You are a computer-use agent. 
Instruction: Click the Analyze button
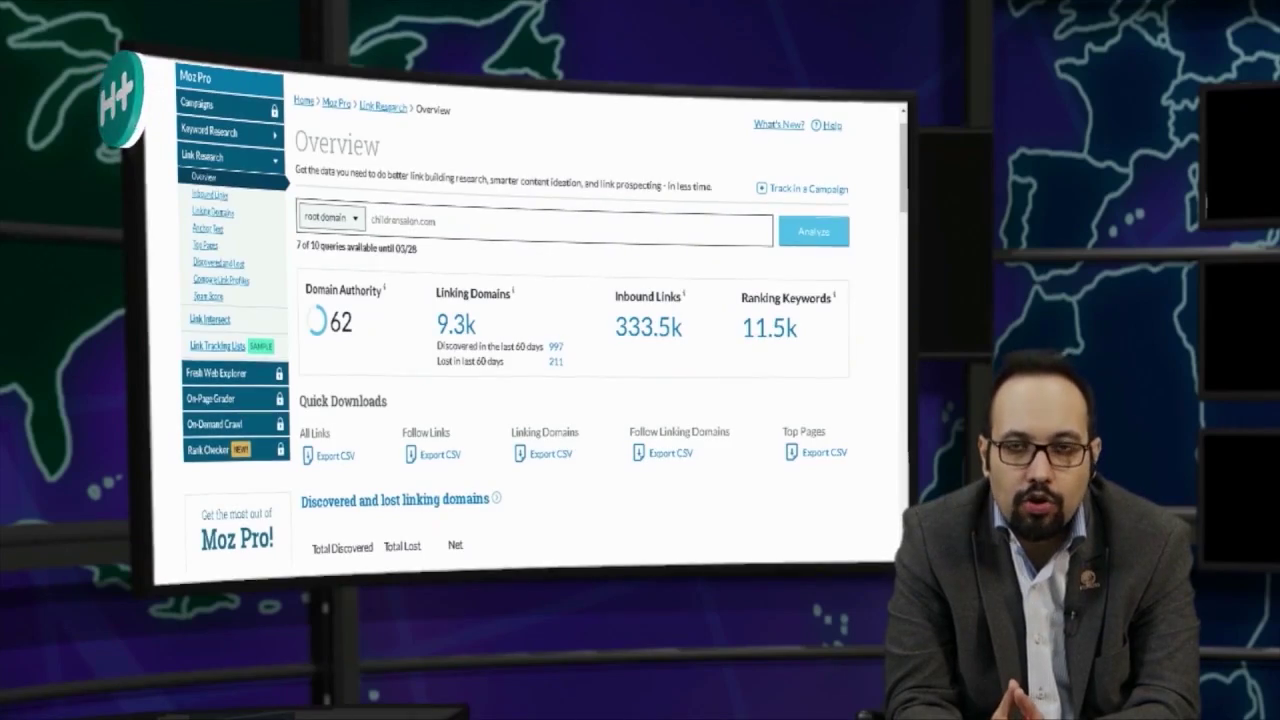[x=814, y=231]
